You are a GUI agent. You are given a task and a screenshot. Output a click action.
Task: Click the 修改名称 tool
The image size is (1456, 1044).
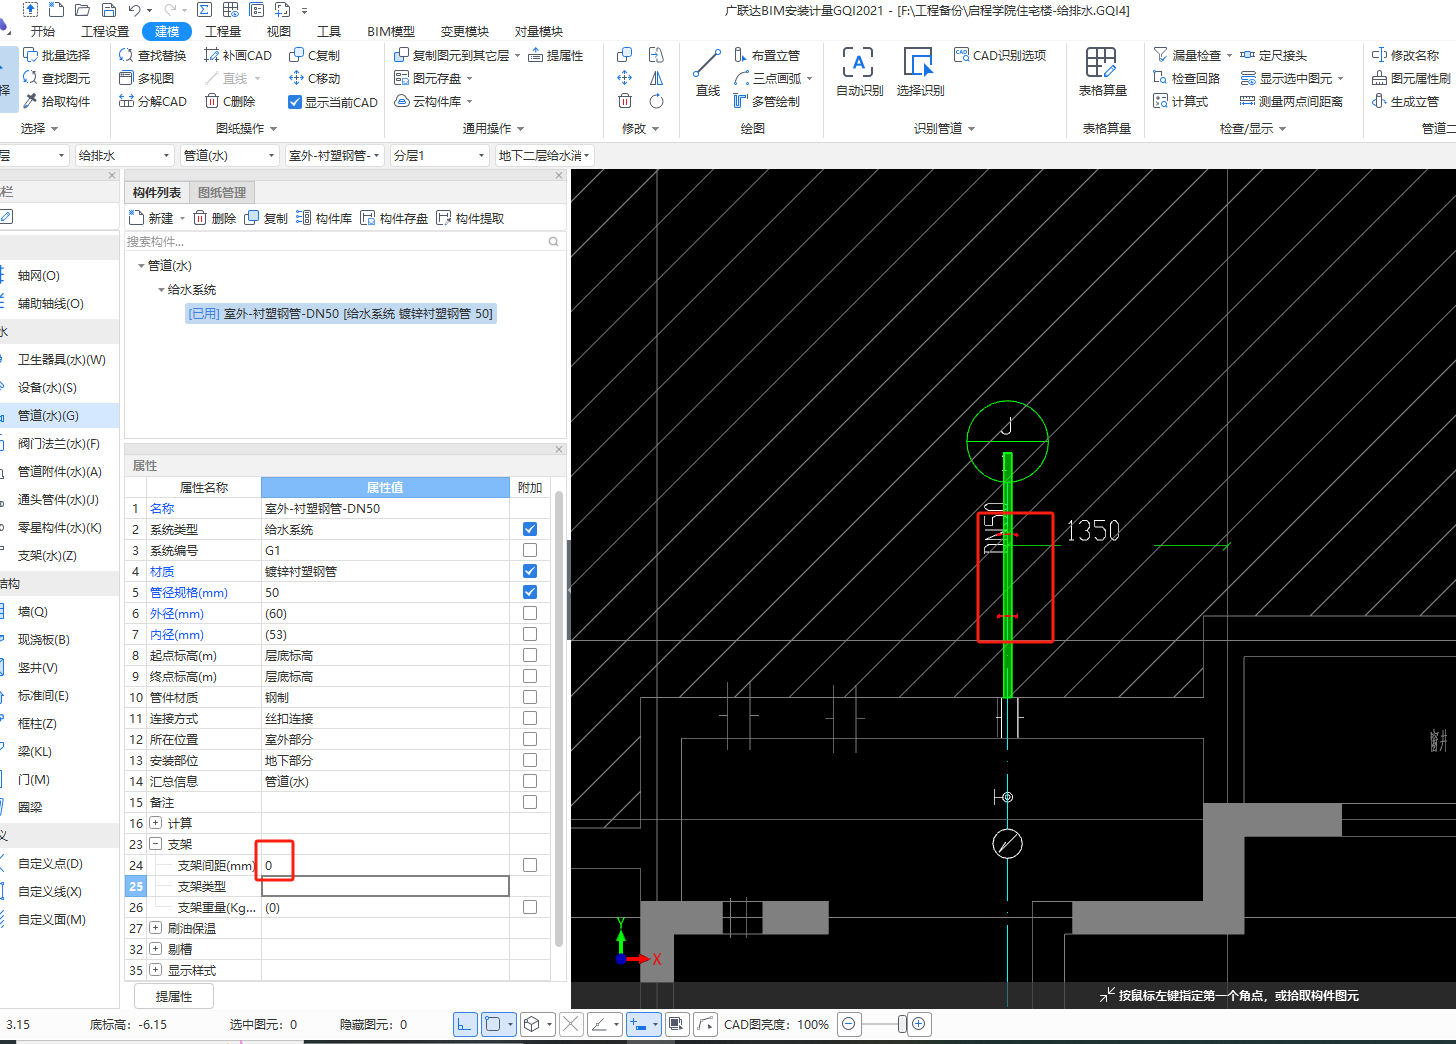(1405, 55)
